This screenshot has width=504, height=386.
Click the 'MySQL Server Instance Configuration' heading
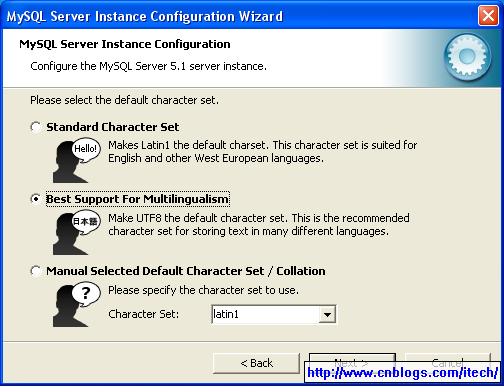click(125, 44)
